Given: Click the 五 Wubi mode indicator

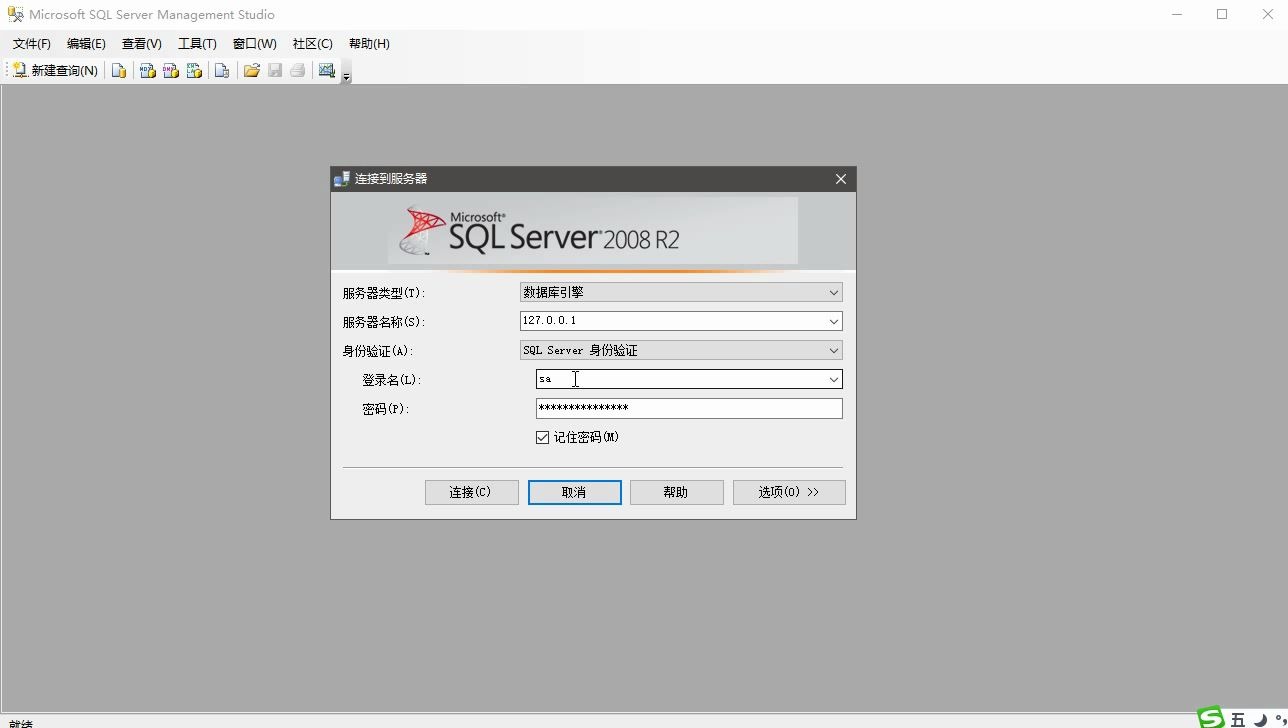Looking at the screenshot, I should tap(1238, 720).
